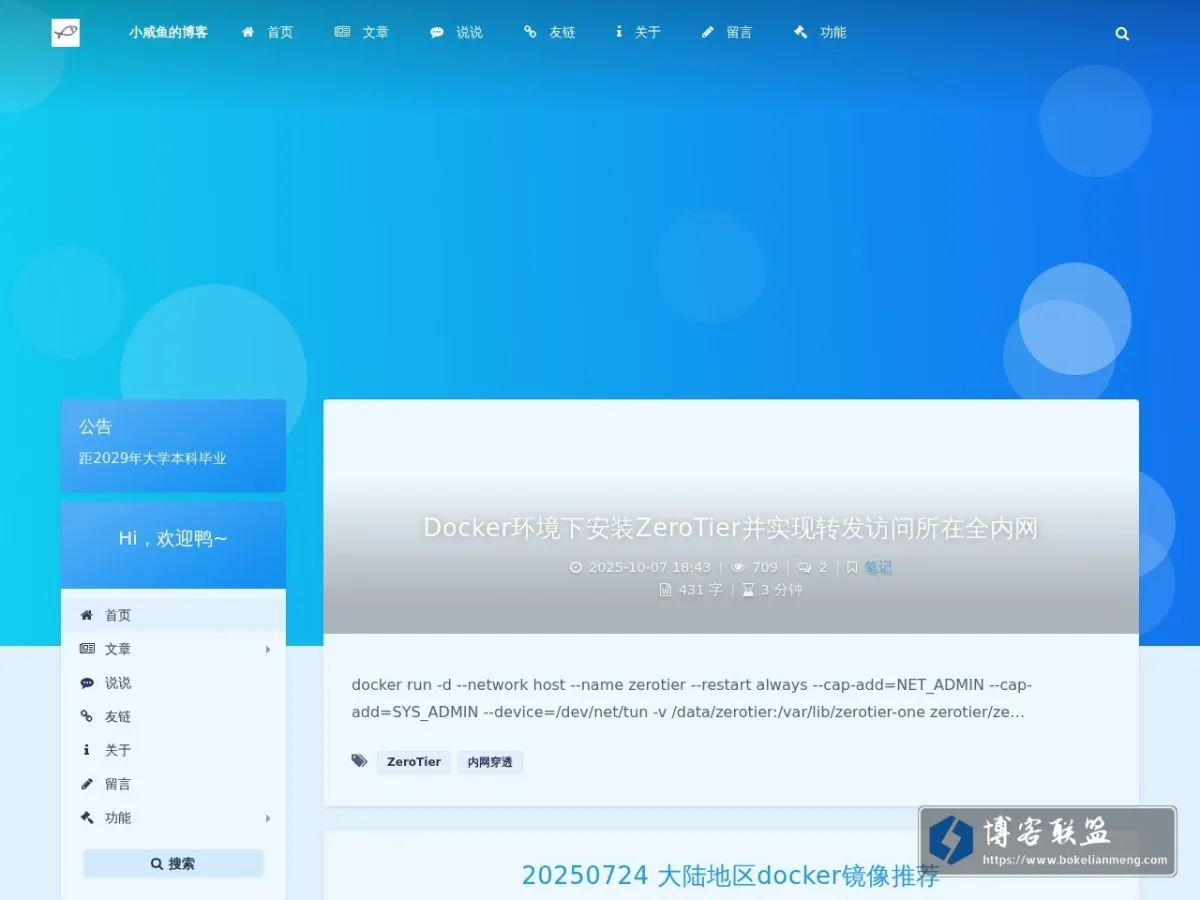Click the blog logo fish icon
The image size is (1200, 900).
(65, 32)
